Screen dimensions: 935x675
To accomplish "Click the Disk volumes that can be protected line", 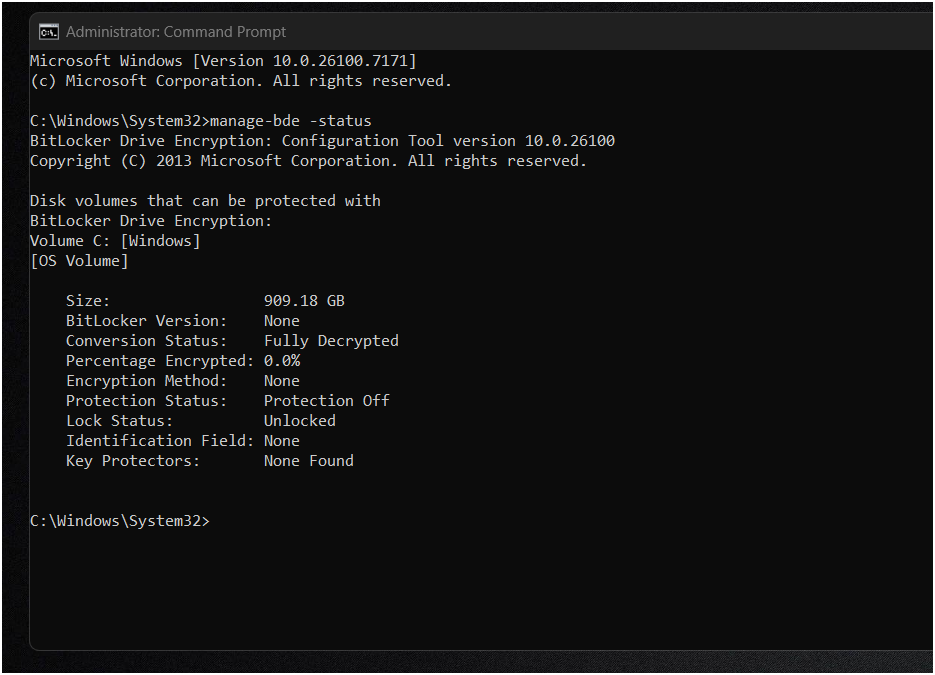I will point(205,201).
